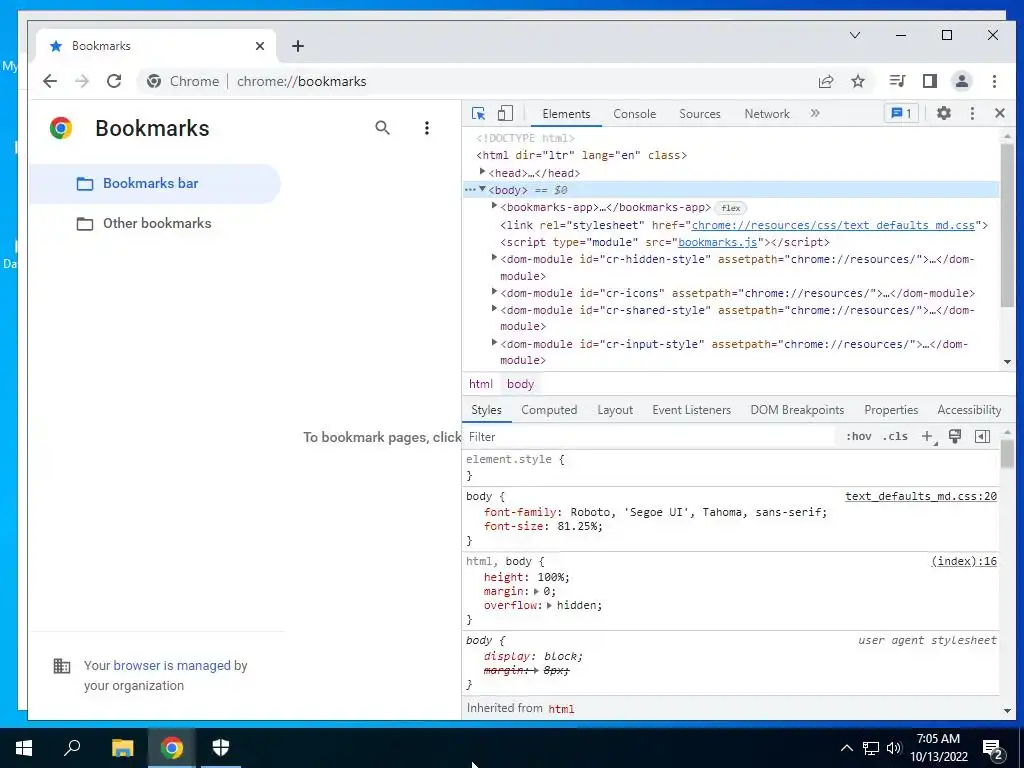Open the browser is managed link
The width and height of the screenshot is (1024, 768).
[172, 665]
